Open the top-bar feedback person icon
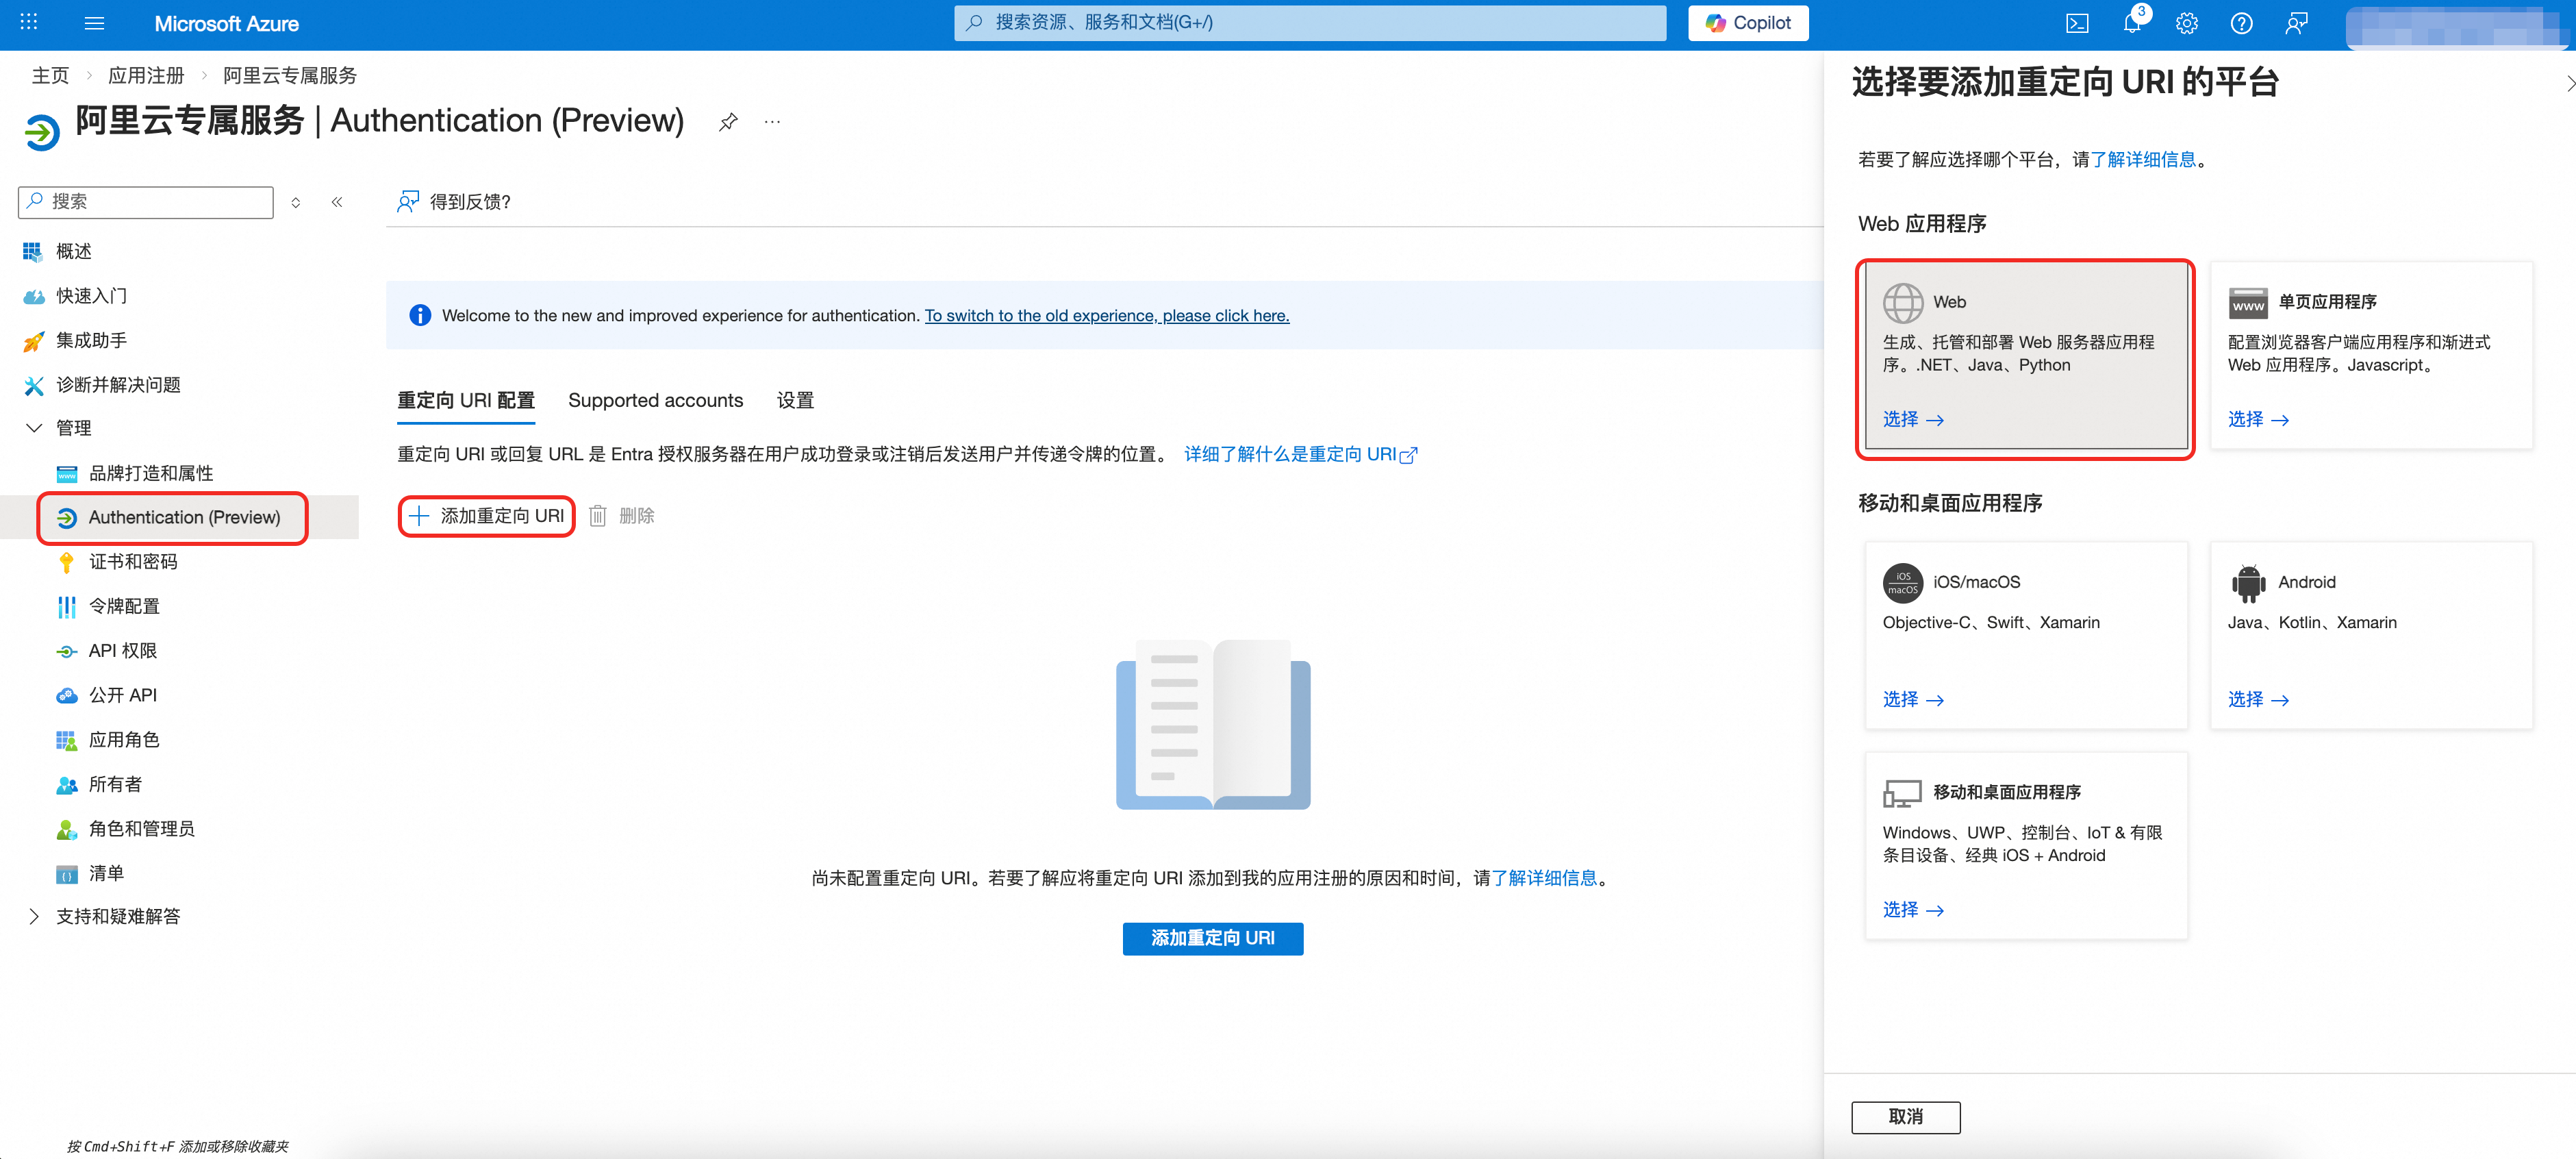Screen dimensions: 2576x1159 click(2296, 24)
